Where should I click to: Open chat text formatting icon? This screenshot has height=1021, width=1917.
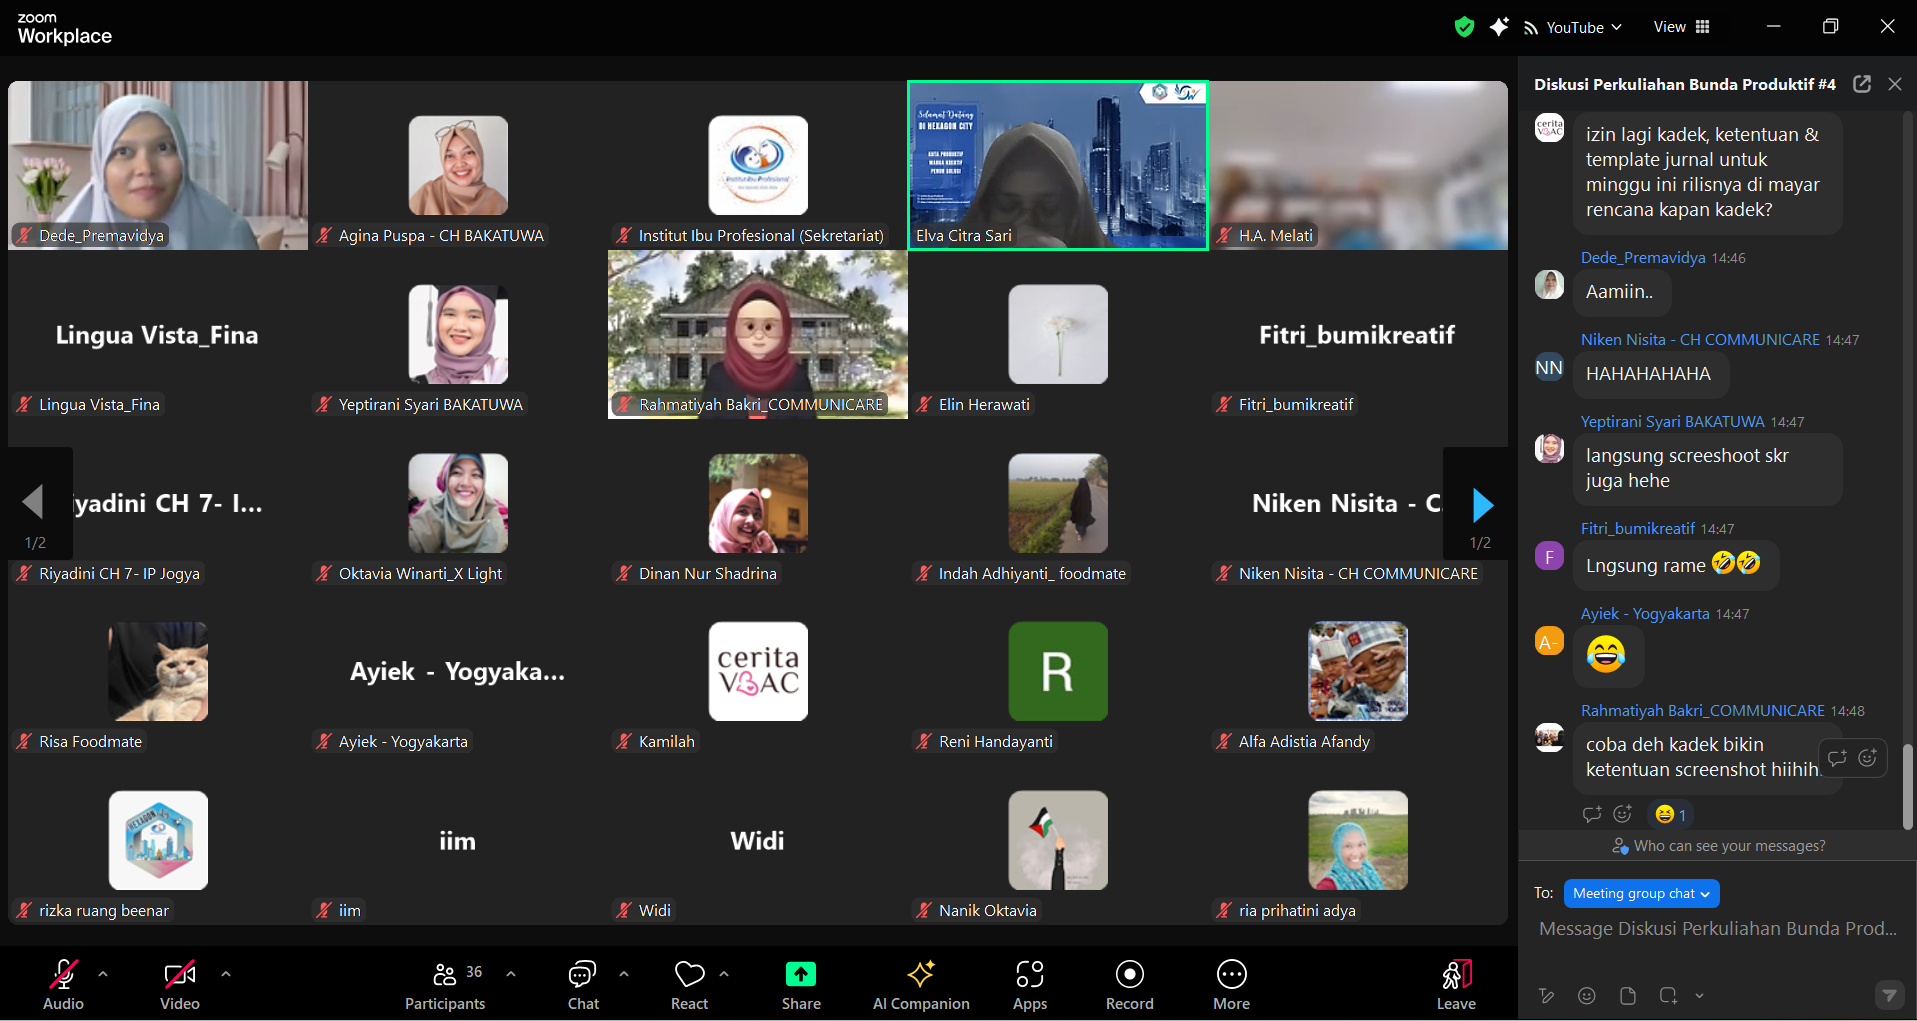click(x=1547, y=995)
